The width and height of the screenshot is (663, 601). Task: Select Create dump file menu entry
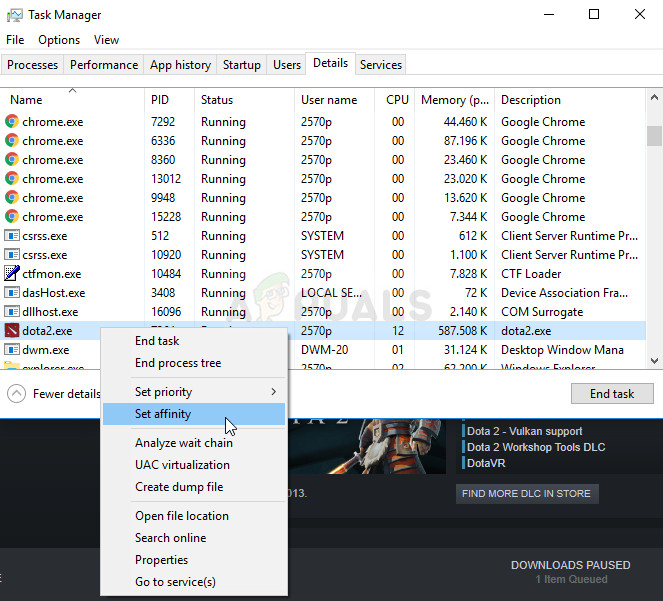pyautogui.click(x=179, y=487)
